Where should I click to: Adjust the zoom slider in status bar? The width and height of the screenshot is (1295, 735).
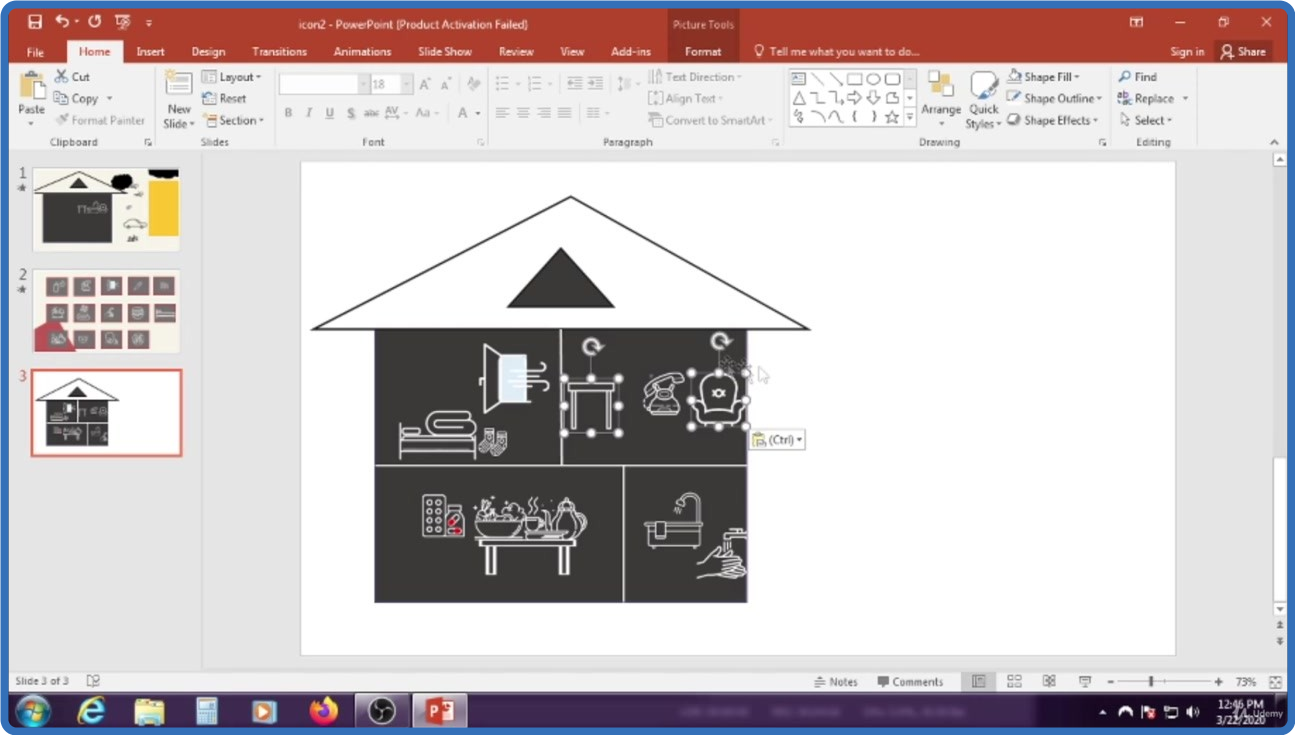[1151, 681]
